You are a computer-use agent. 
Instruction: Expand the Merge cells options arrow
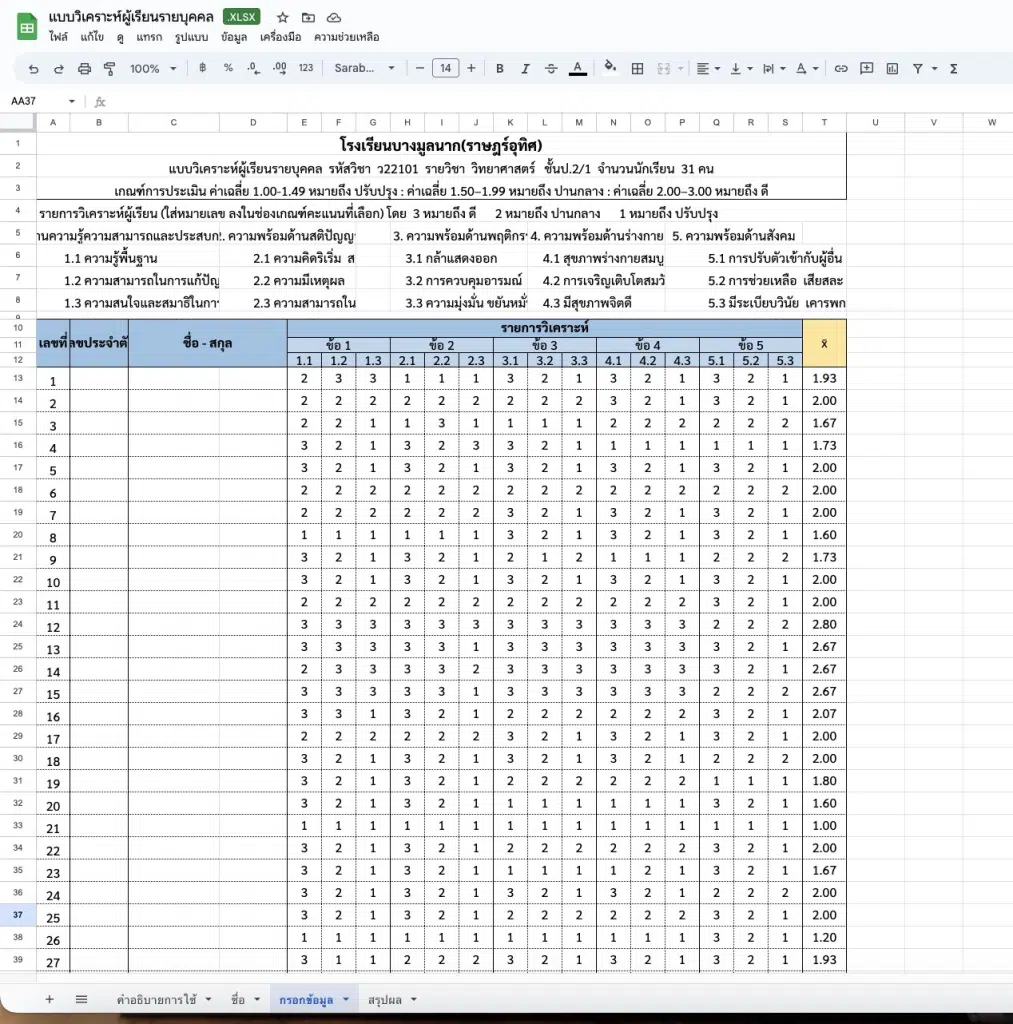tap(681, 69)
